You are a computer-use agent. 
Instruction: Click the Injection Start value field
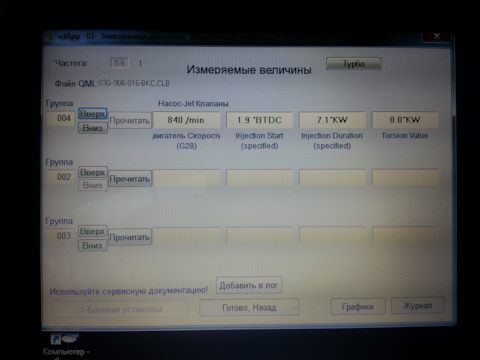(259, 120)
